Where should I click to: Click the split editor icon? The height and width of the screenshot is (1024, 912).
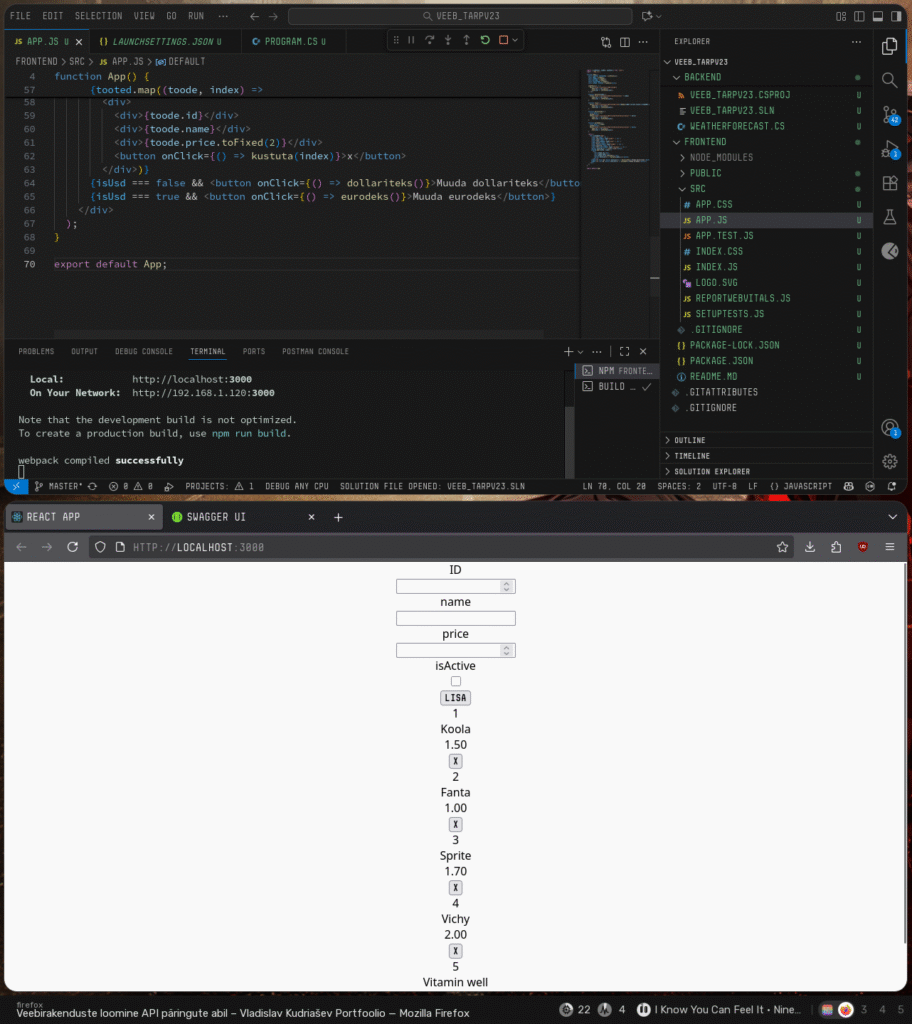(x=625, y=42)
